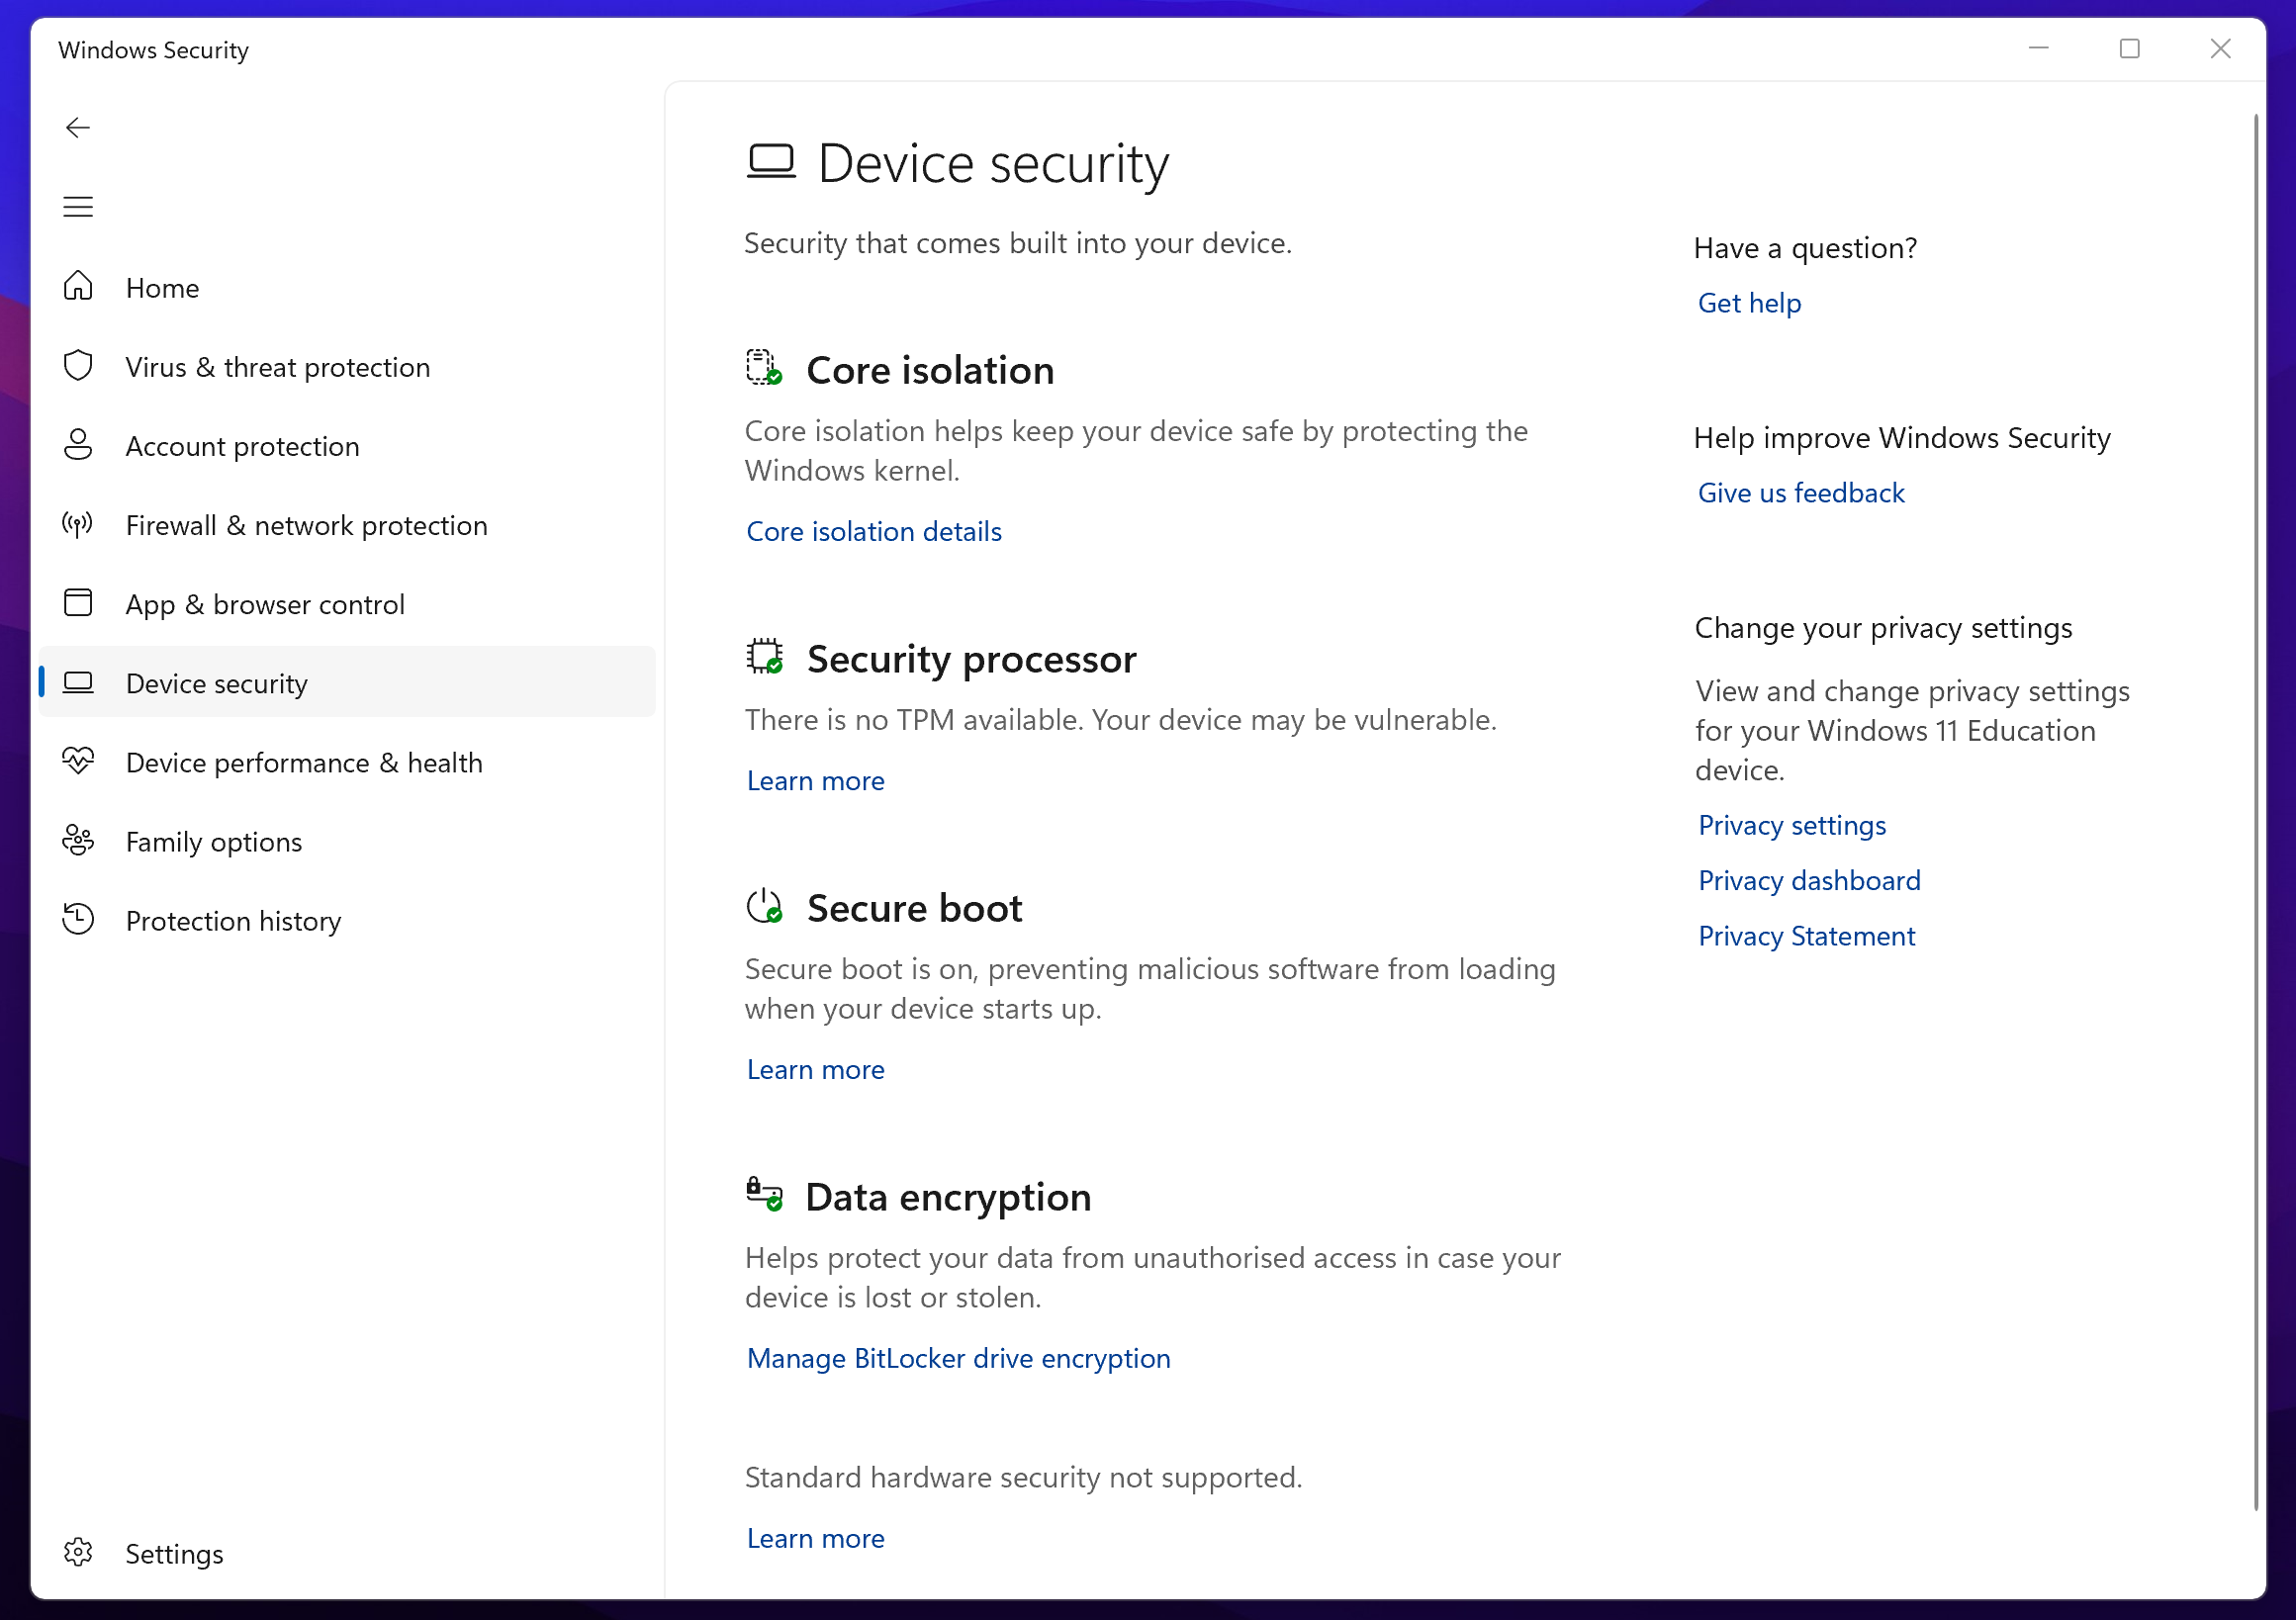Screen dimensions: 2296x1620
Task: Click Learn more under Secure boot
Action: click(815, 1069)
